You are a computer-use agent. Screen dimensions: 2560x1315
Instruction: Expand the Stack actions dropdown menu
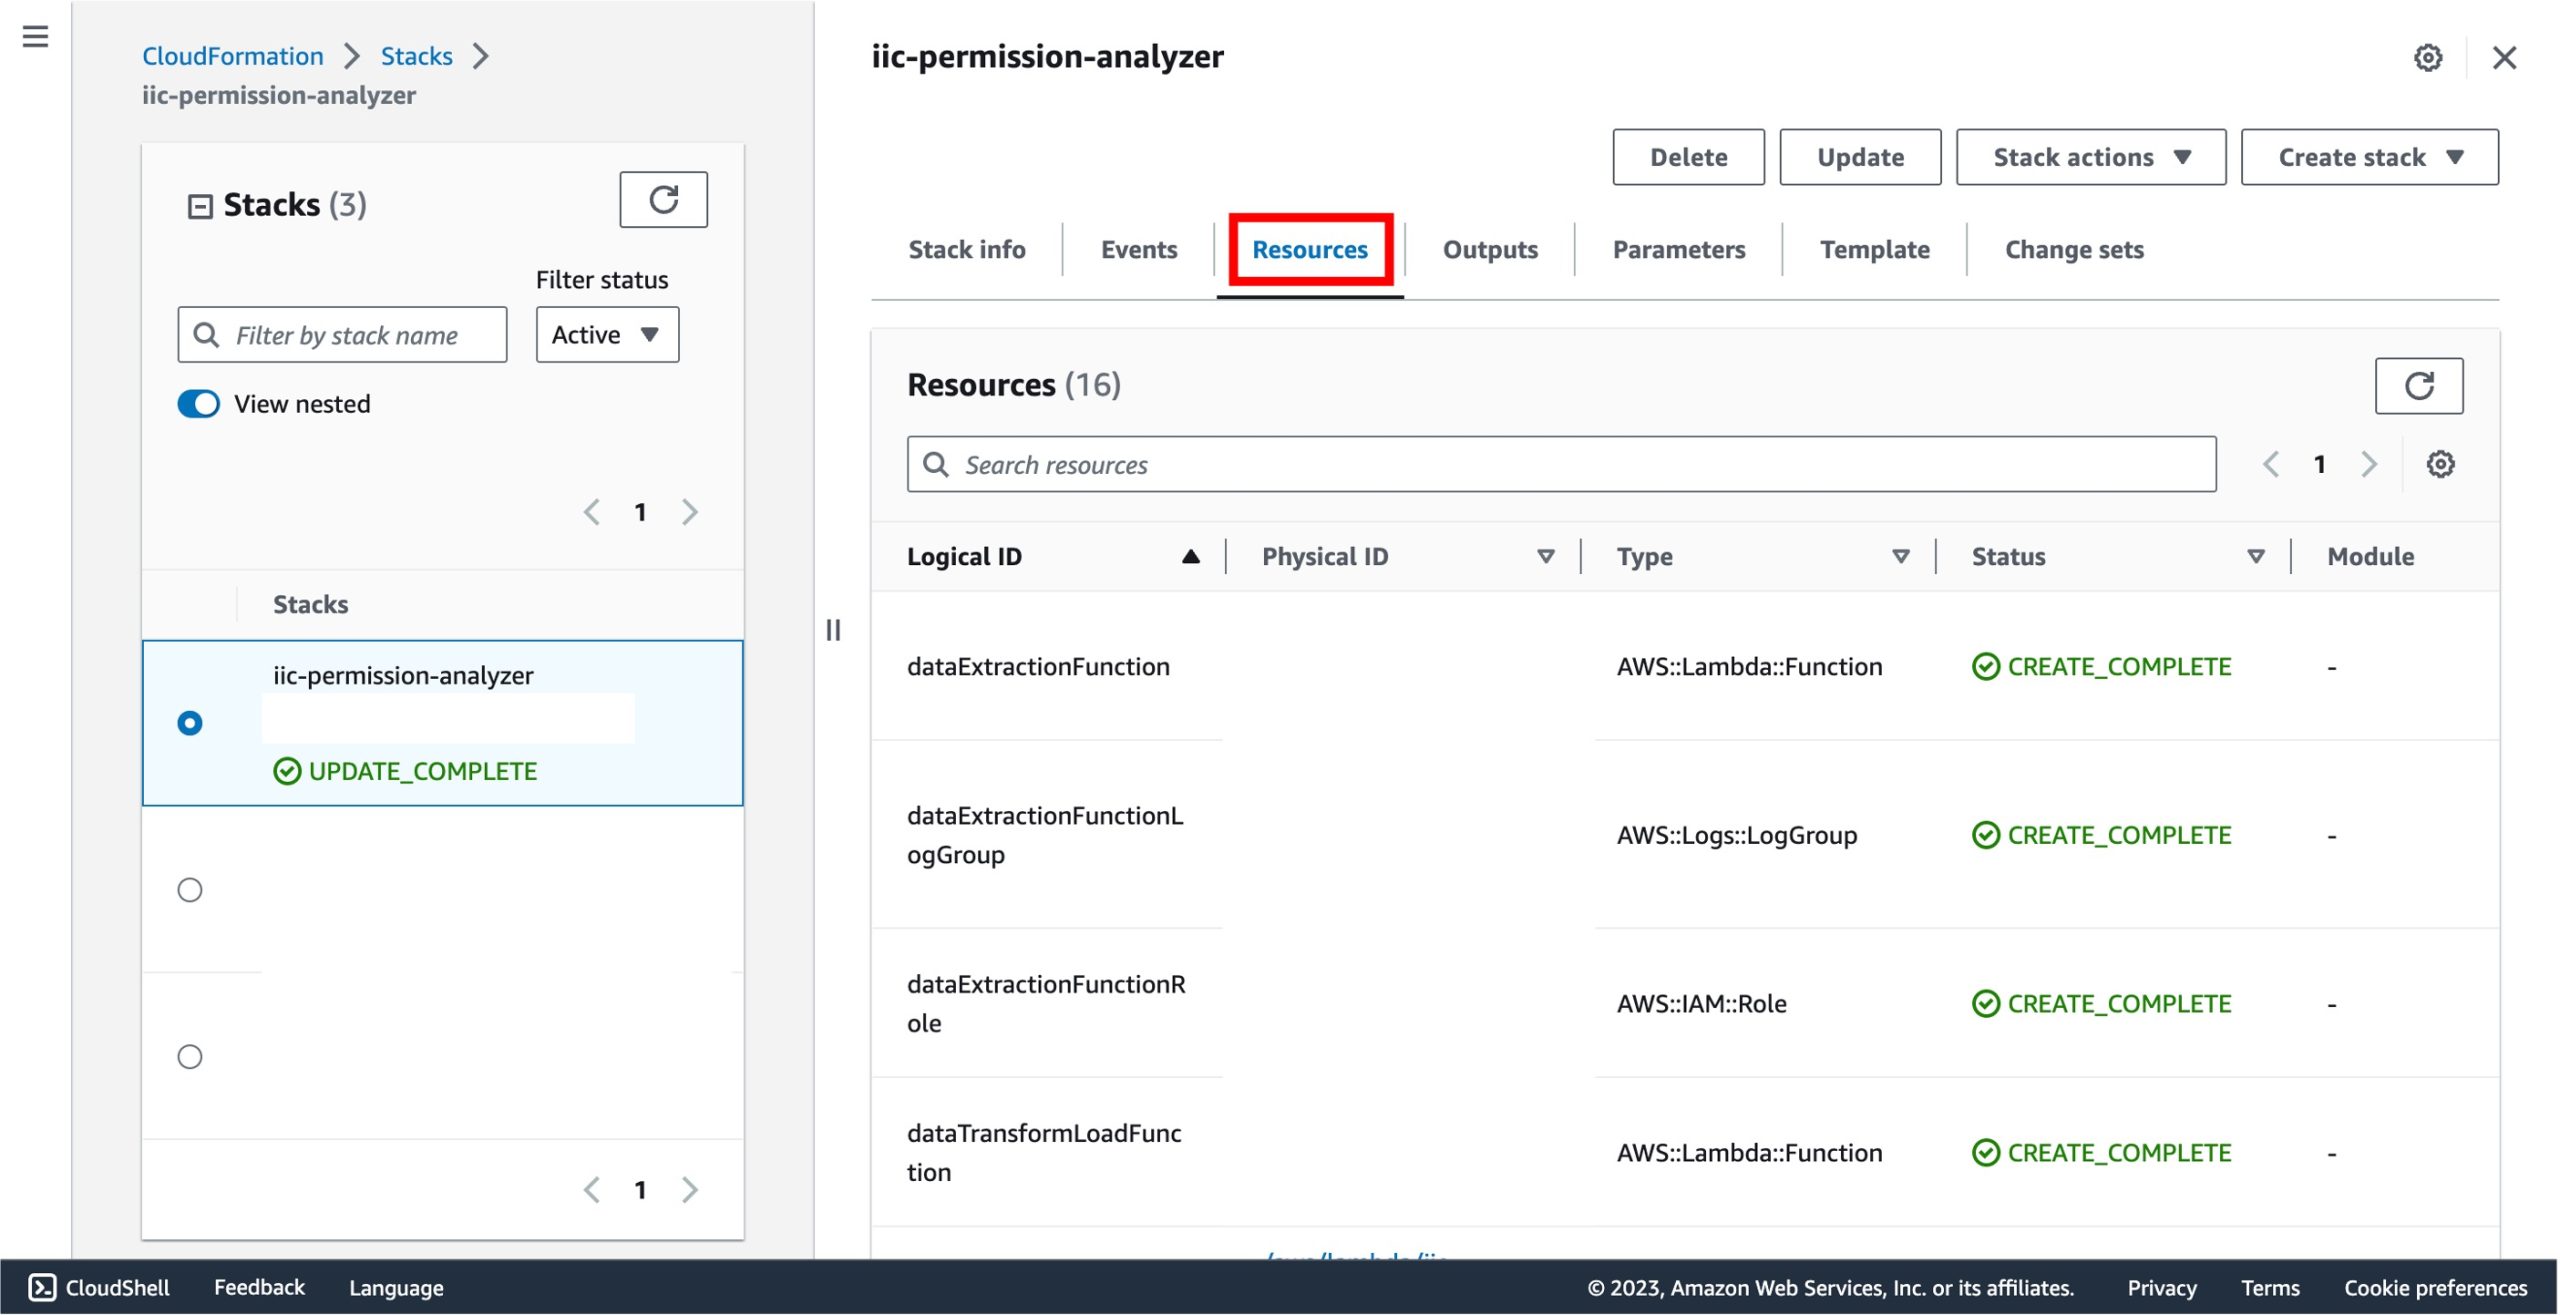[2087, 156]
